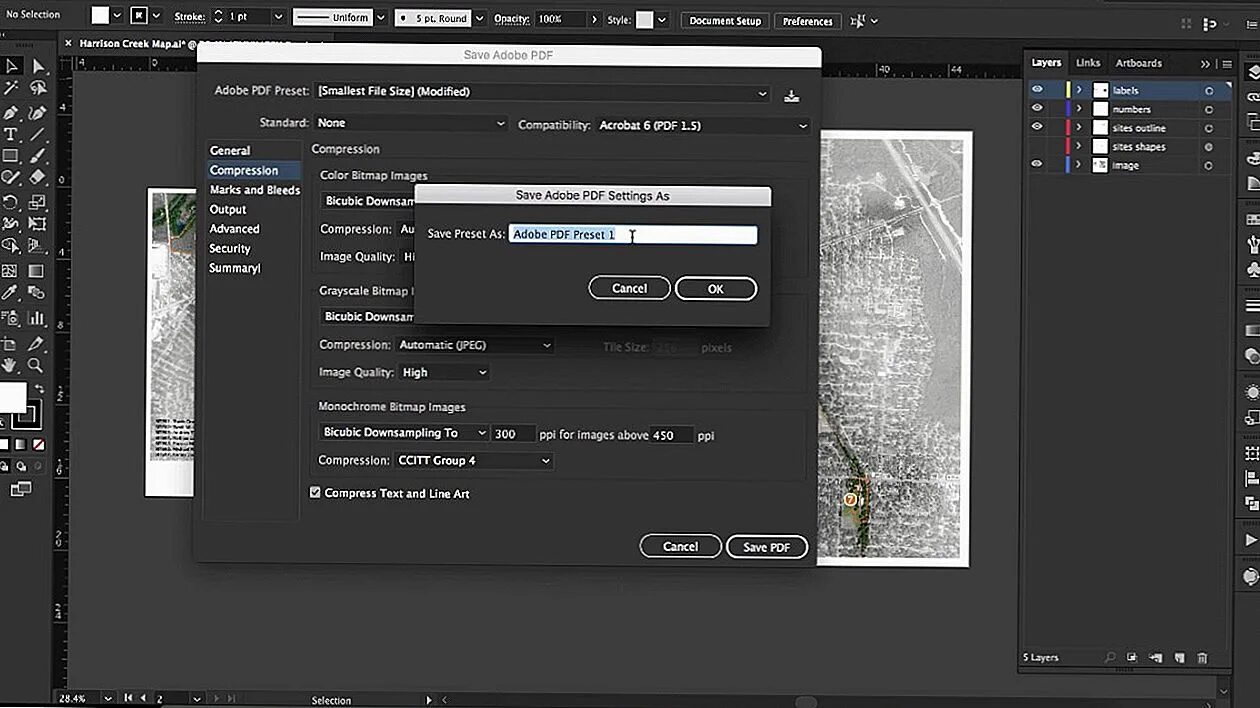Hide the labels layer
Screen dimensions: 1260x708
pyautogui.click(x=1037, y=90)
